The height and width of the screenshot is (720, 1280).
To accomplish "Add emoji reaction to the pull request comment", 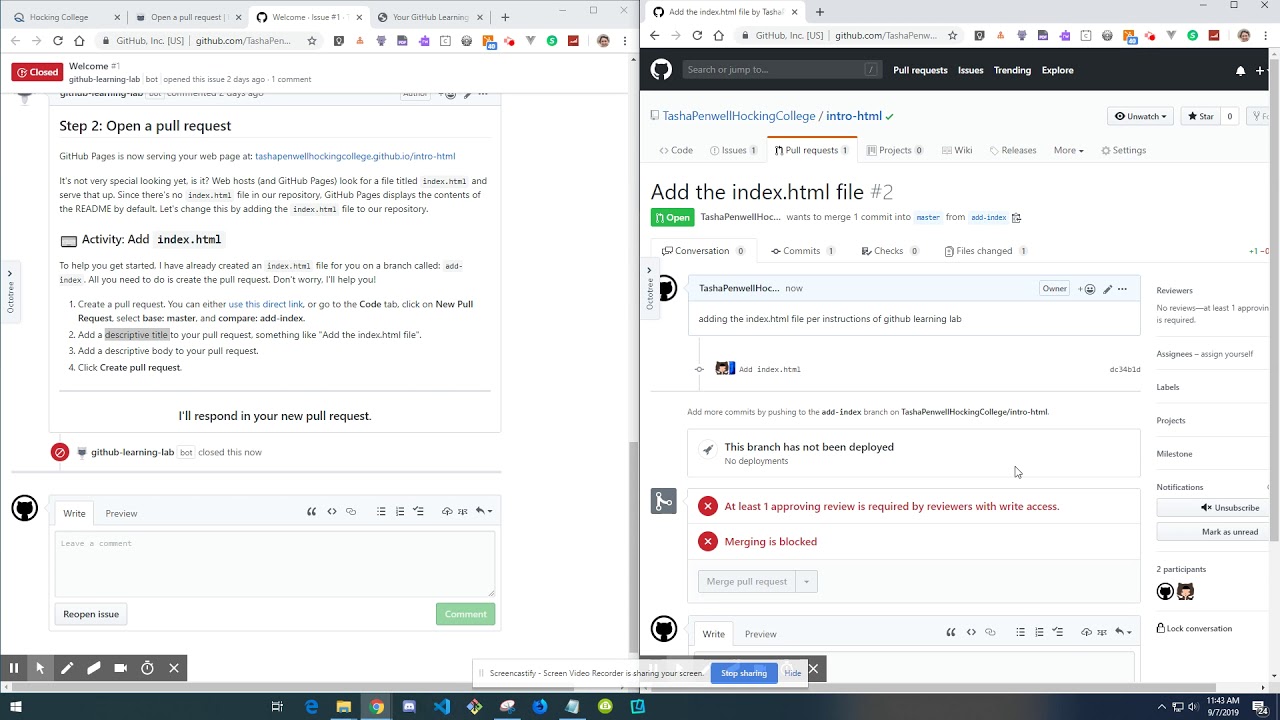I will (x=1087, y=289).
